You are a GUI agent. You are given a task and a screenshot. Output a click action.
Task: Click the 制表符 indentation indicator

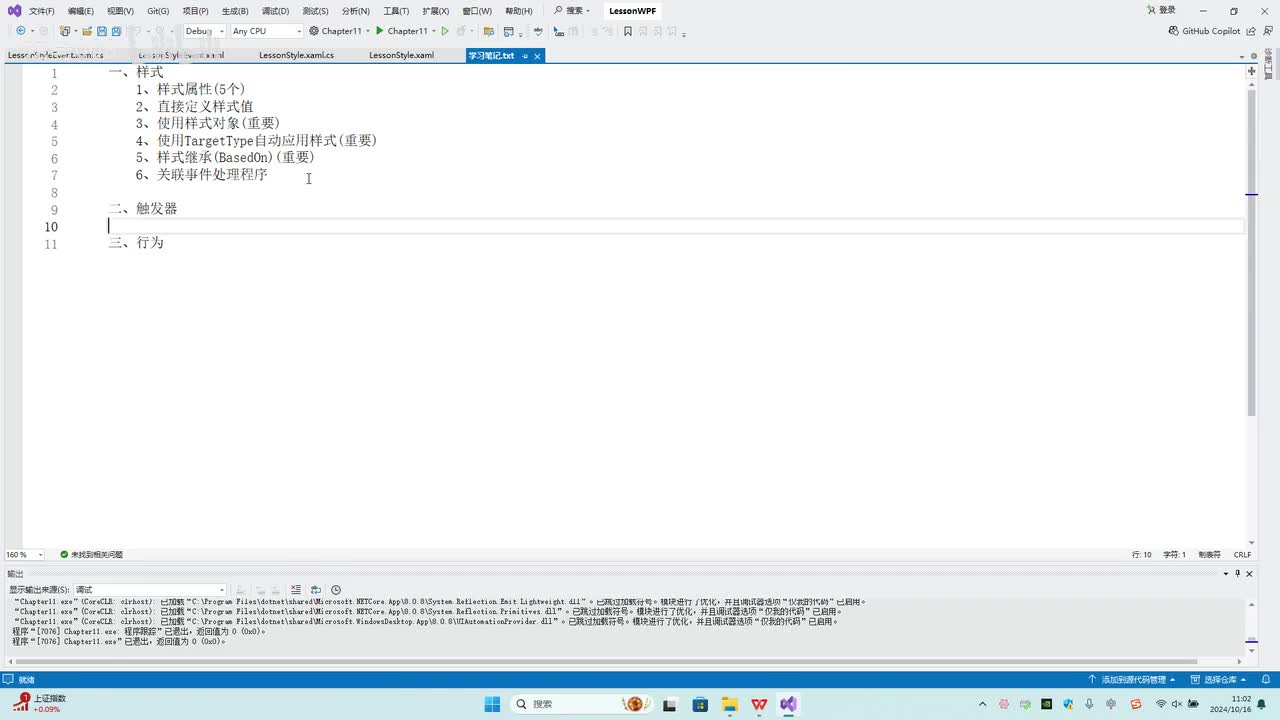tap(1209, 554)
